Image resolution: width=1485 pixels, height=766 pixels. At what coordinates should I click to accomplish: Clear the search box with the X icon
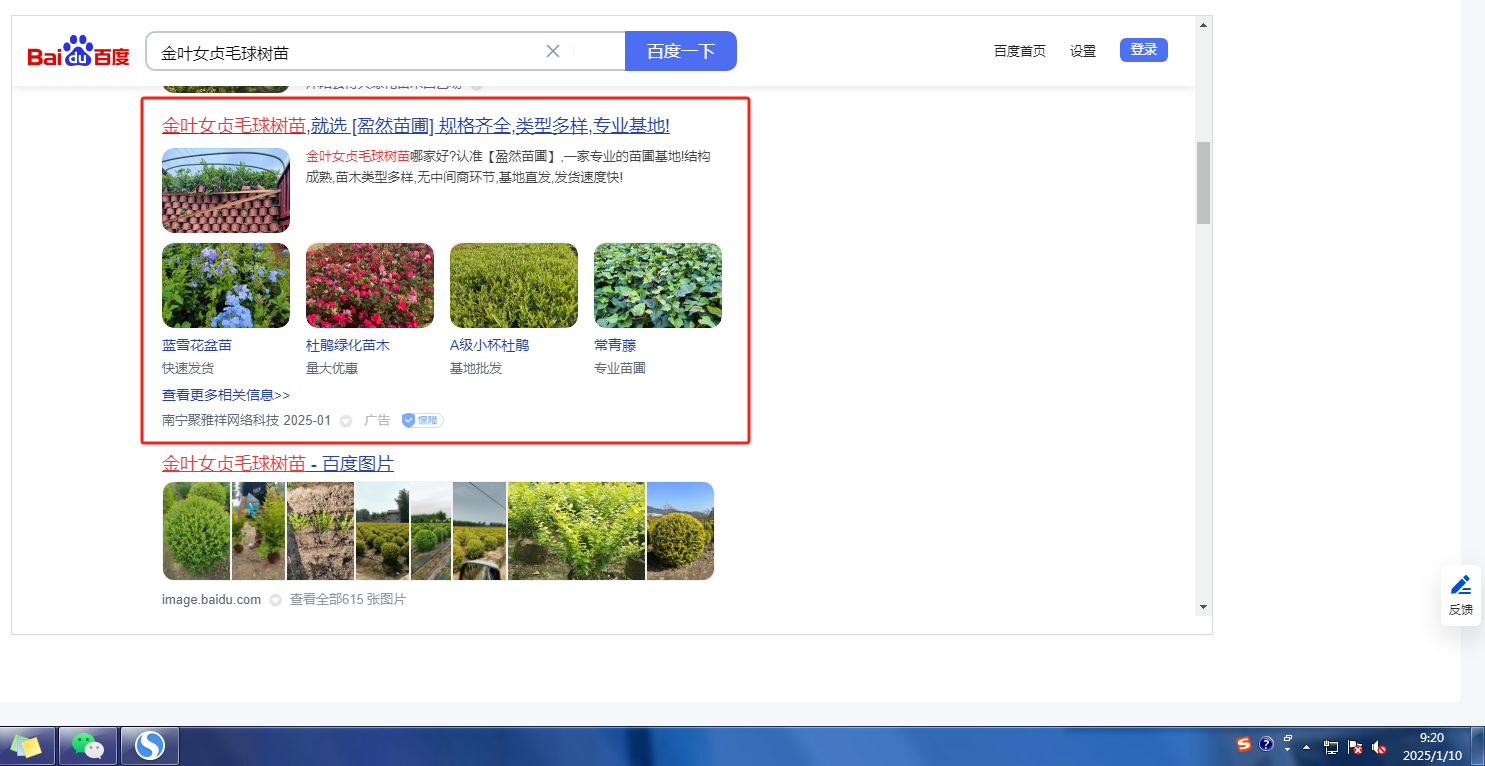(552, 51)
